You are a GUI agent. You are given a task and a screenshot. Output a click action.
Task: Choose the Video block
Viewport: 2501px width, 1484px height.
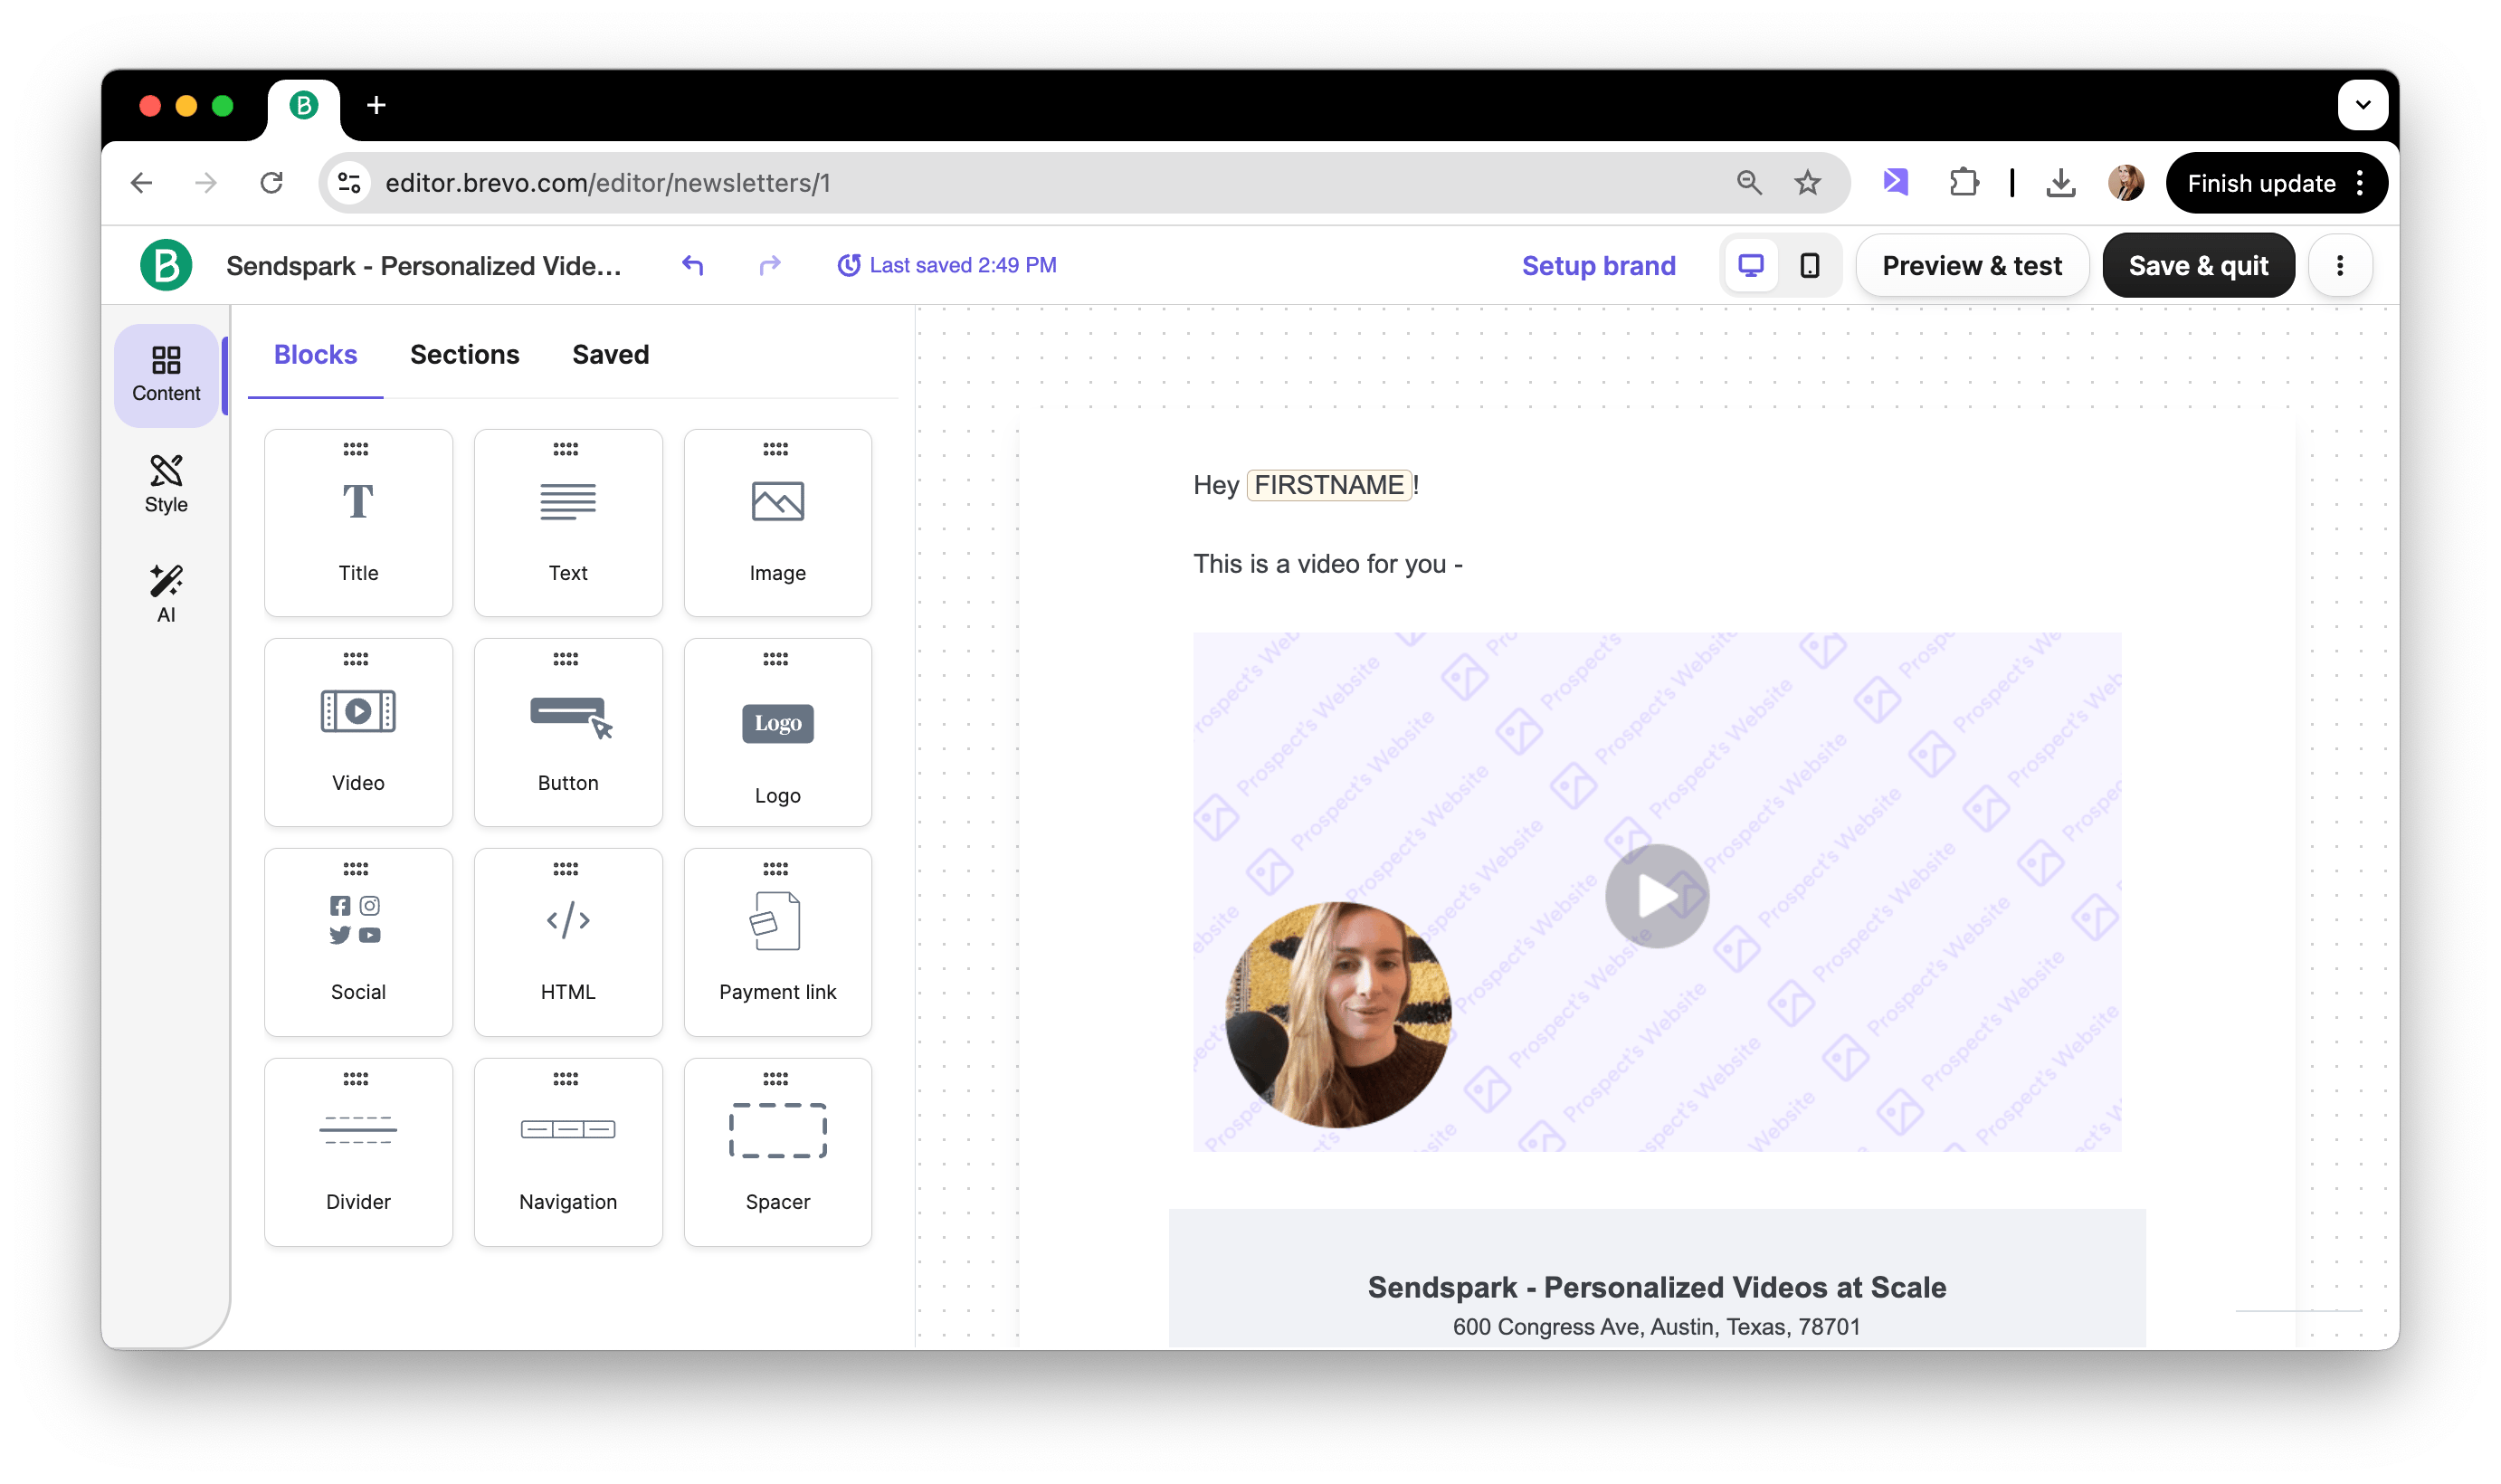point(358,732)
